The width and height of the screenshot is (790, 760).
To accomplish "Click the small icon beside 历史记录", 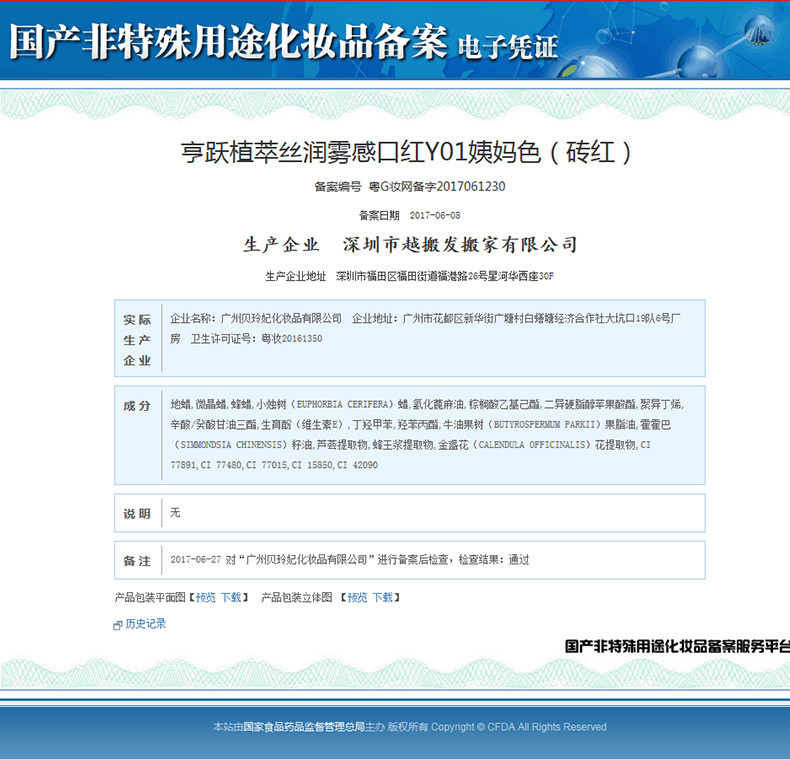I will (x=118, y=625).
